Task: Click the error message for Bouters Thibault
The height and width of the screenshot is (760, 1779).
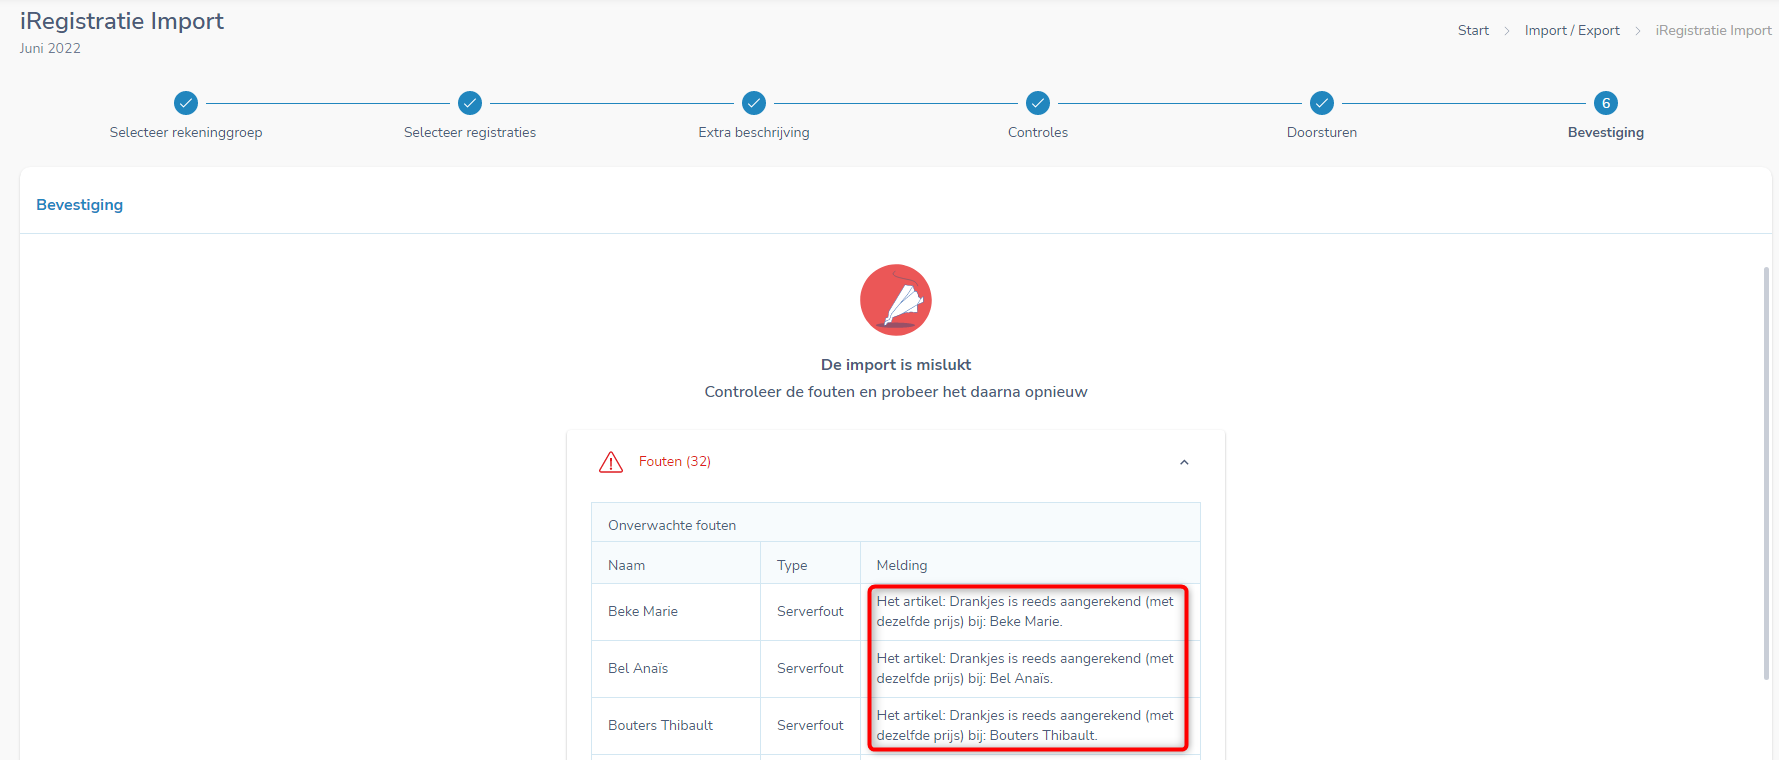Action: pos(1025,725)
